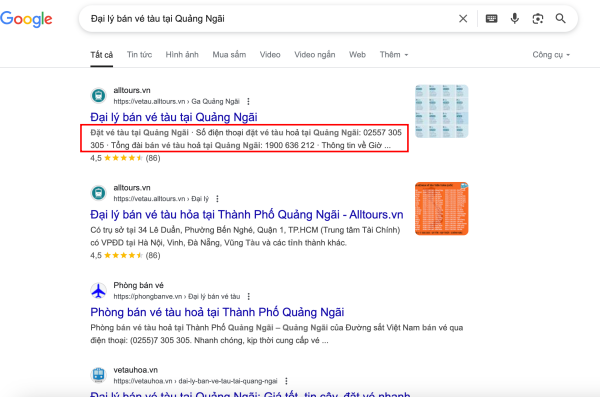Select the Tất cả tab

(101, 55)
